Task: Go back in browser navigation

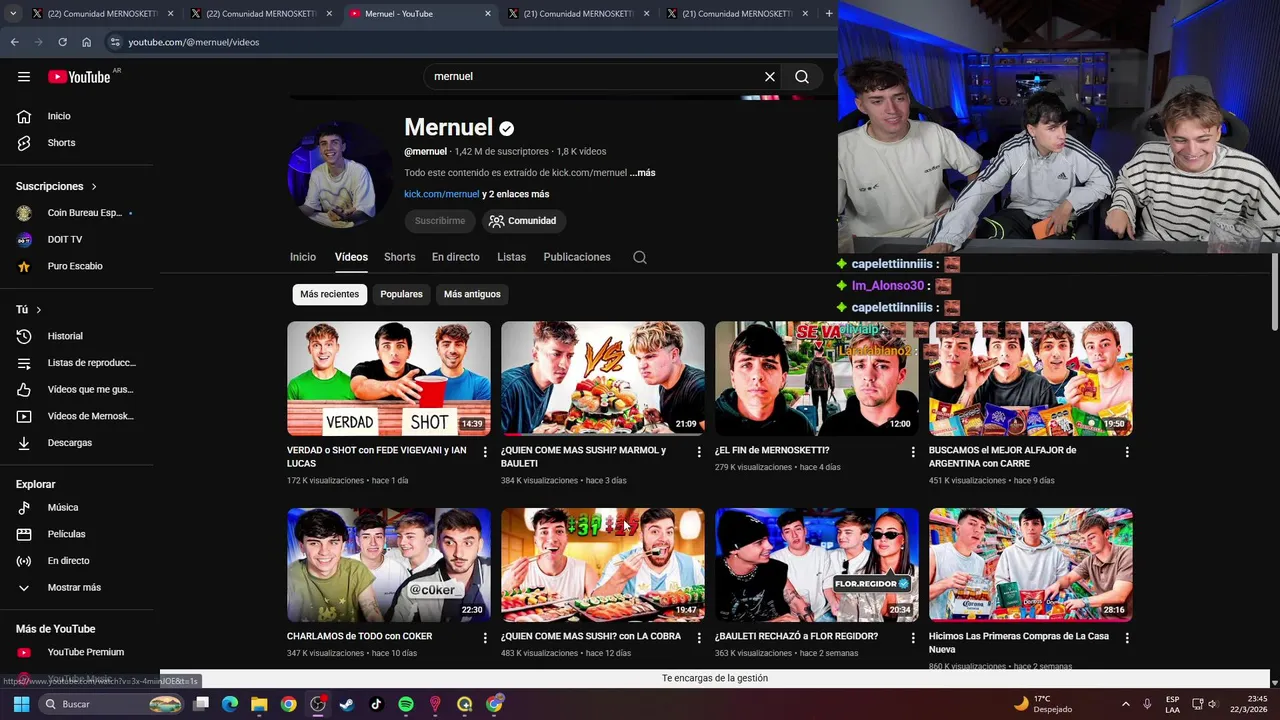Action: [x=14, y=42]
